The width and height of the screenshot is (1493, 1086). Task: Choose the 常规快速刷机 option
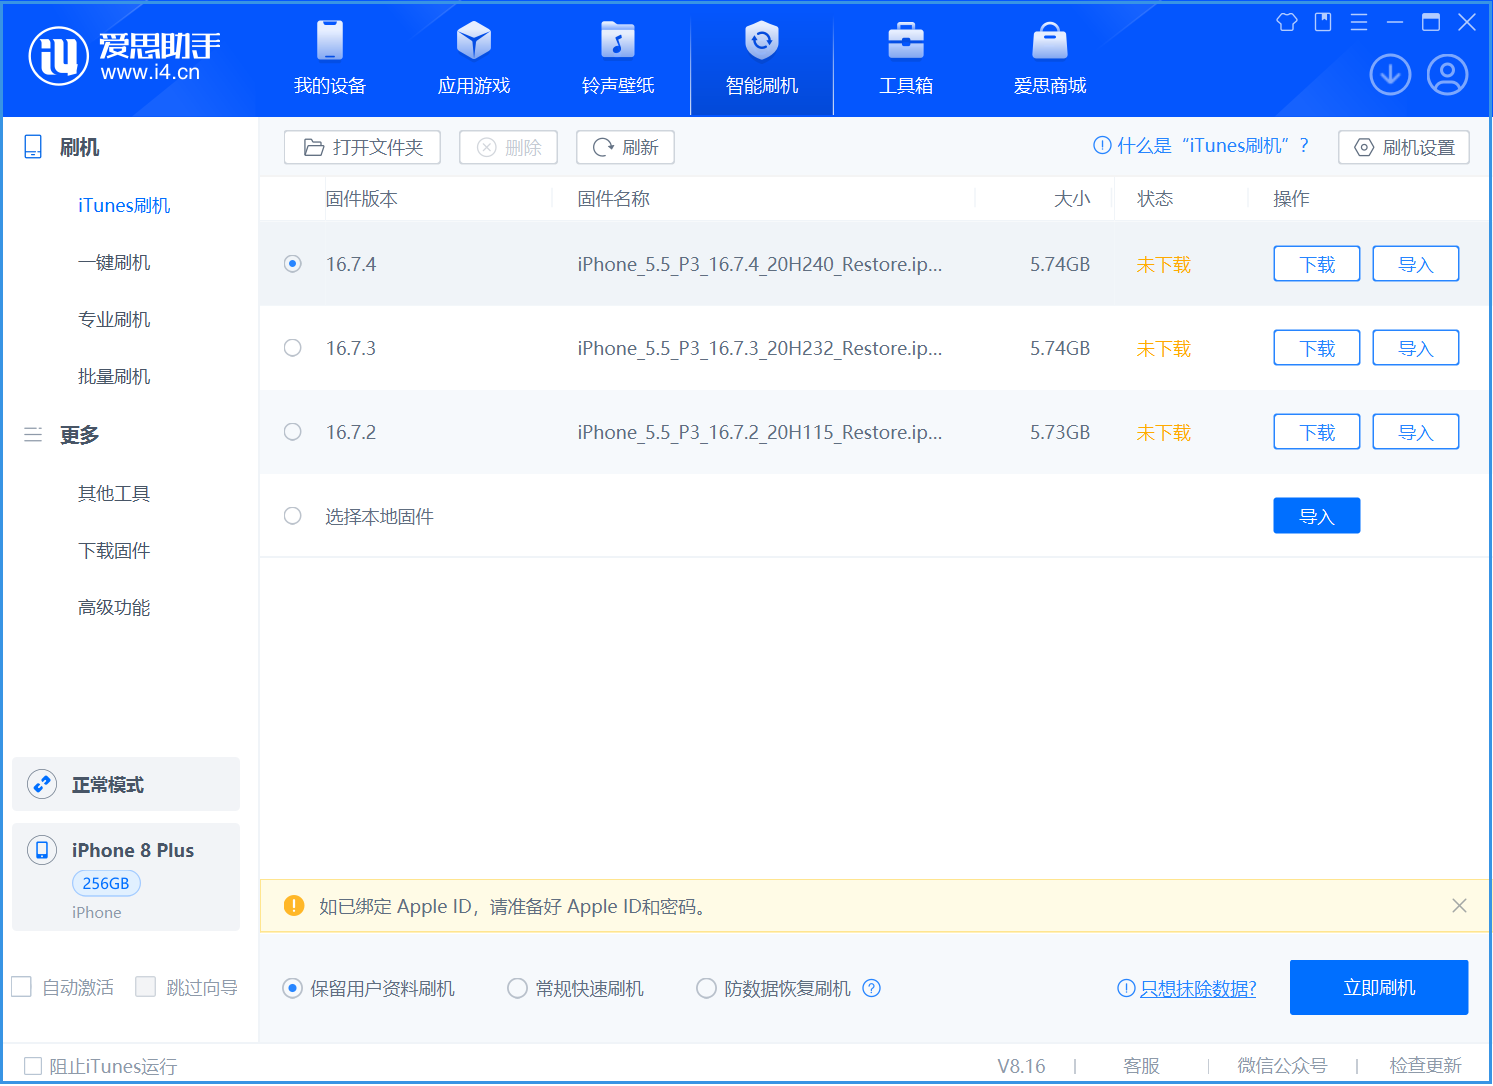coord(517,988)
